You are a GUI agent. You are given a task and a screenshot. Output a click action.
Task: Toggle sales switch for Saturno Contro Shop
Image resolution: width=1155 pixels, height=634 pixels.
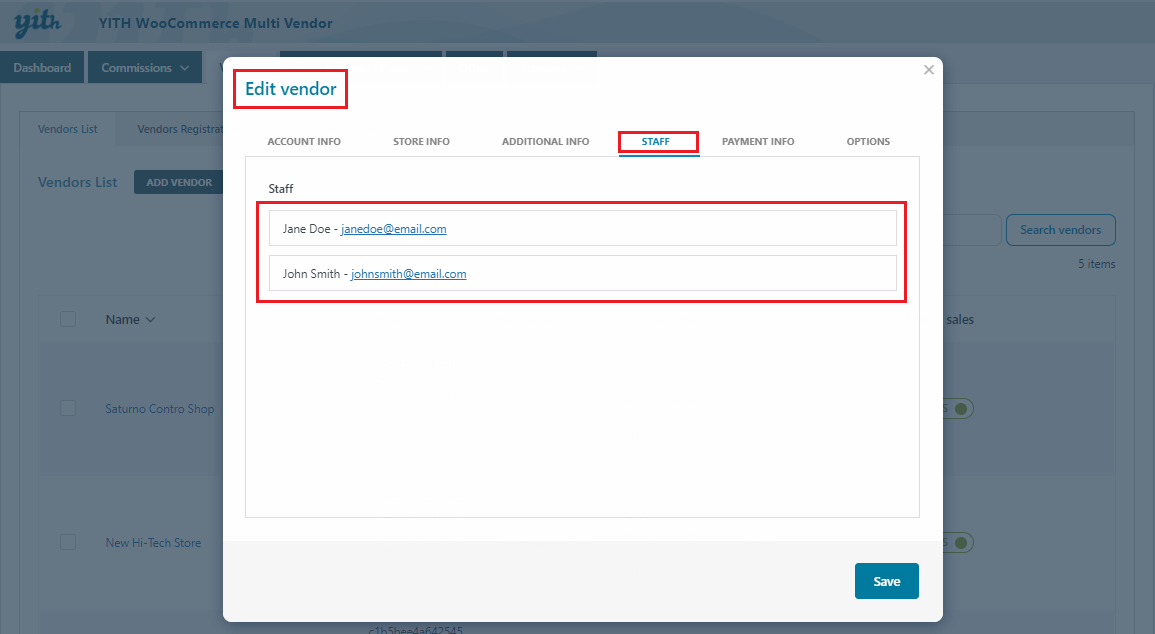click(x=958, y=409)
